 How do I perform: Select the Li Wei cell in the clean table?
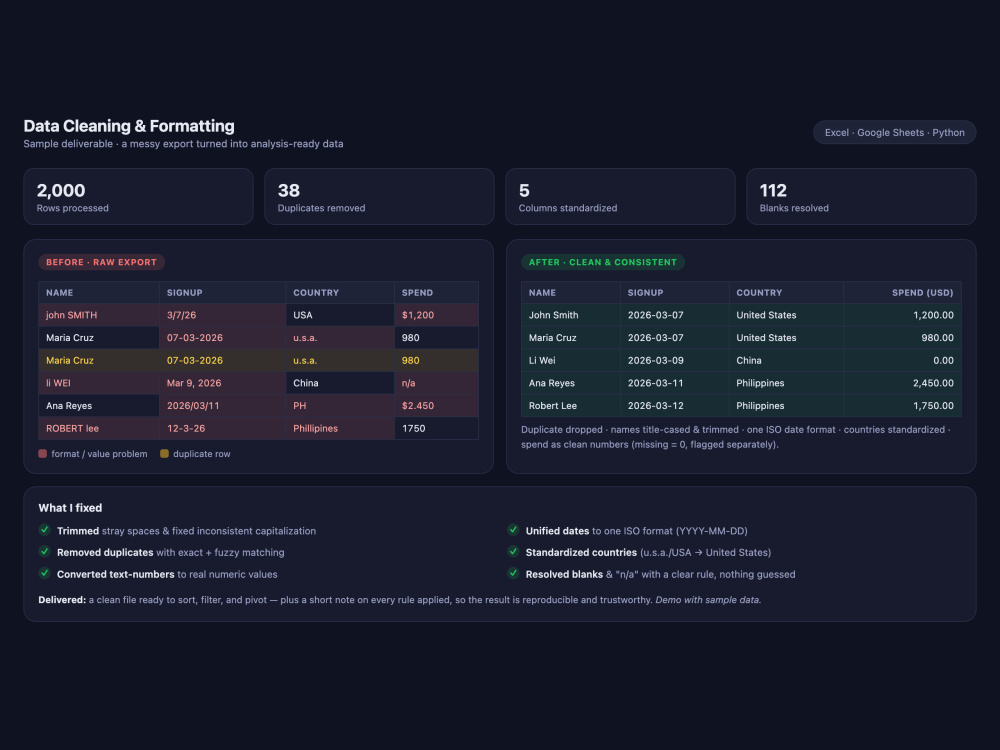571,360
